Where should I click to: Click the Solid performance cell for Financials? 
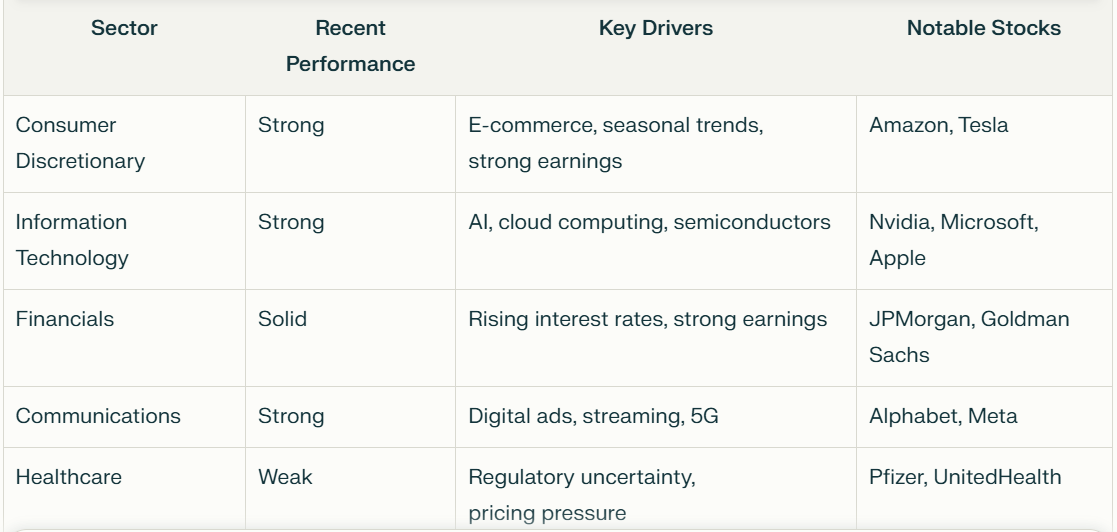350,338
